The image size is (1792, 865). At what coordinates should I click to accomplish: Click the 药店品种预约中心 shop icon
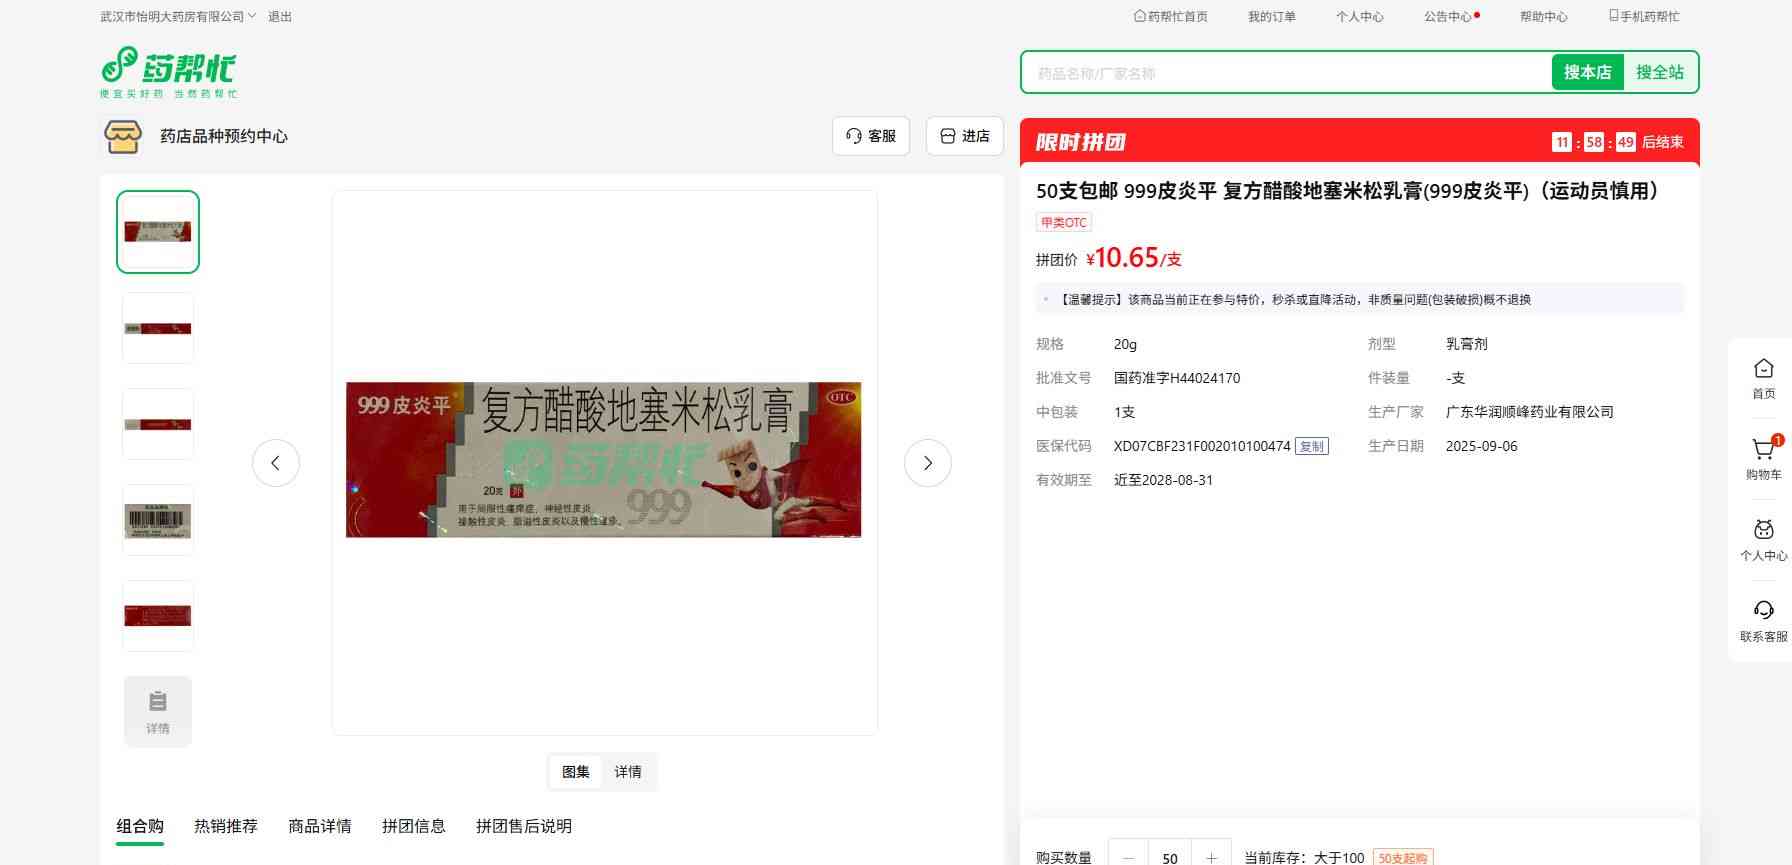point(123,136)
